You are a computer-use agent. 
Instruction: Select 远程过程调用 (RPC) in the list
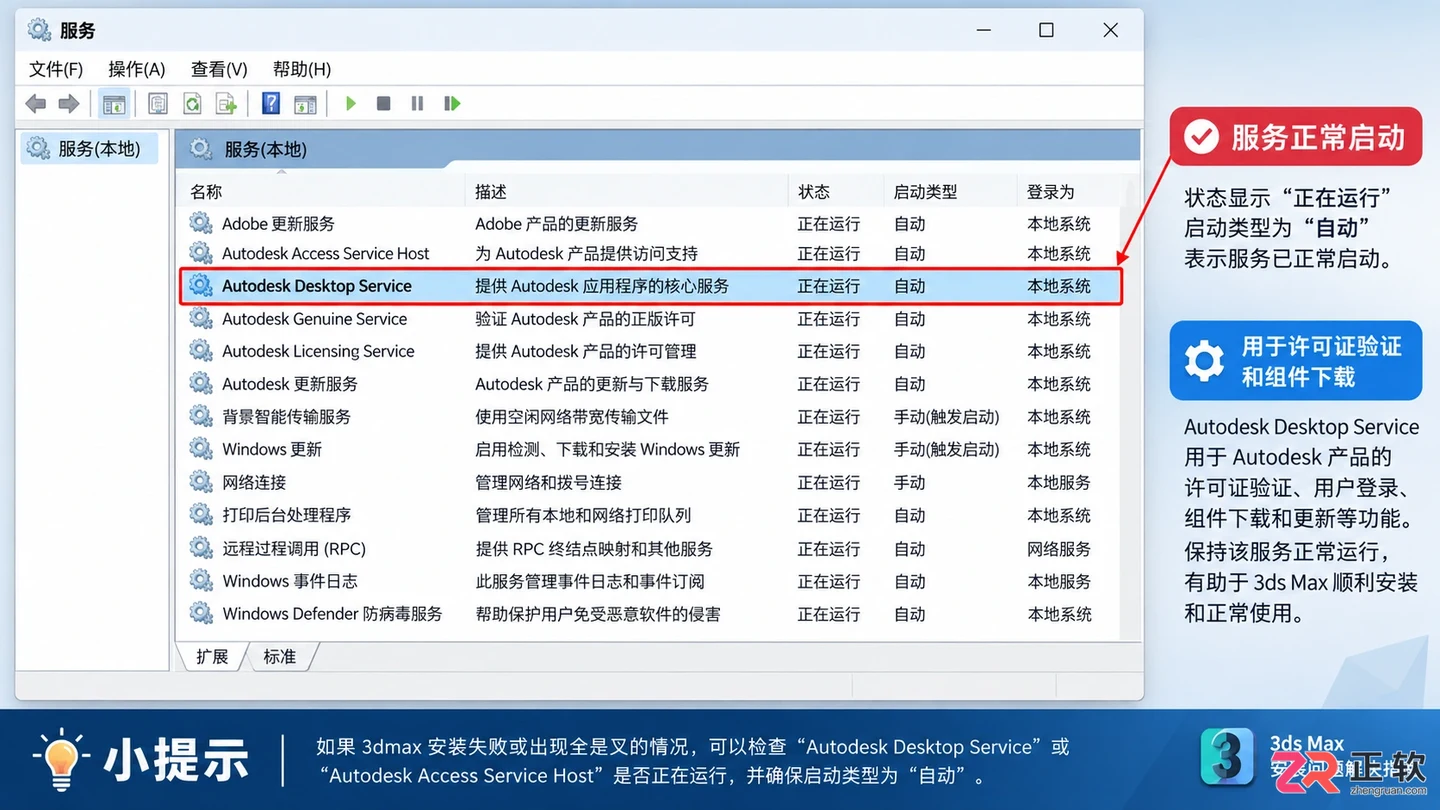294,549
